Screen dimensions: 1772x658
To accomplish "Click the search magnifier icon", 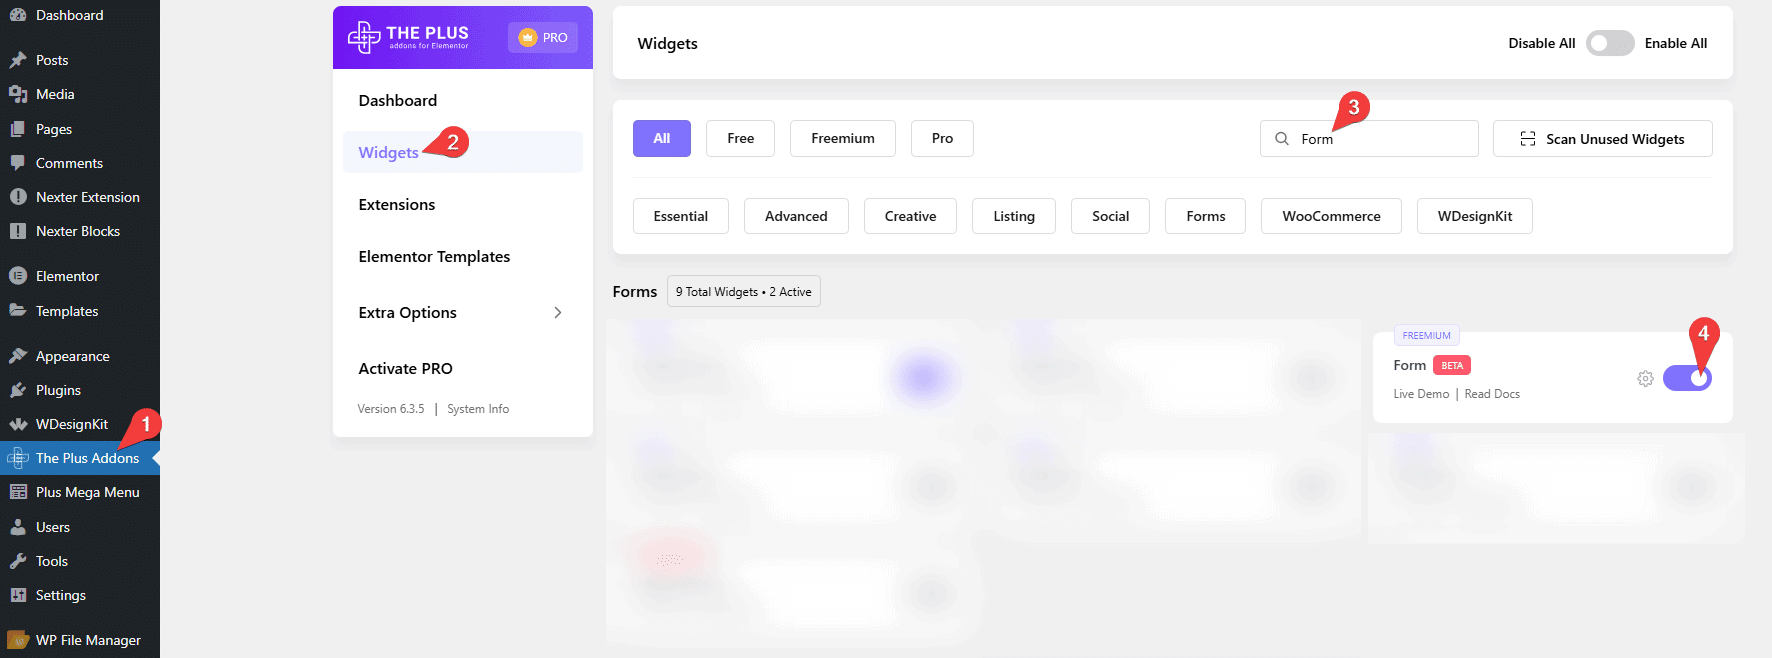I will tap(1282, 139).
